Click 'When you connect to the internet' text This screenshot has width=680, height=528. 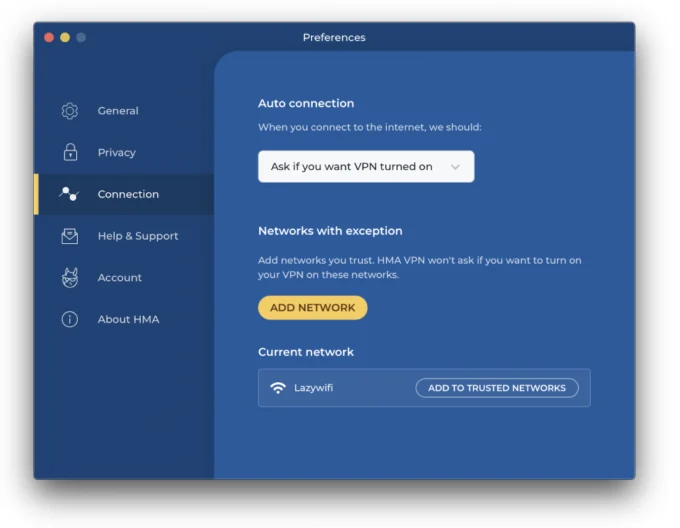pyautogui.click(x=370, y=127)
